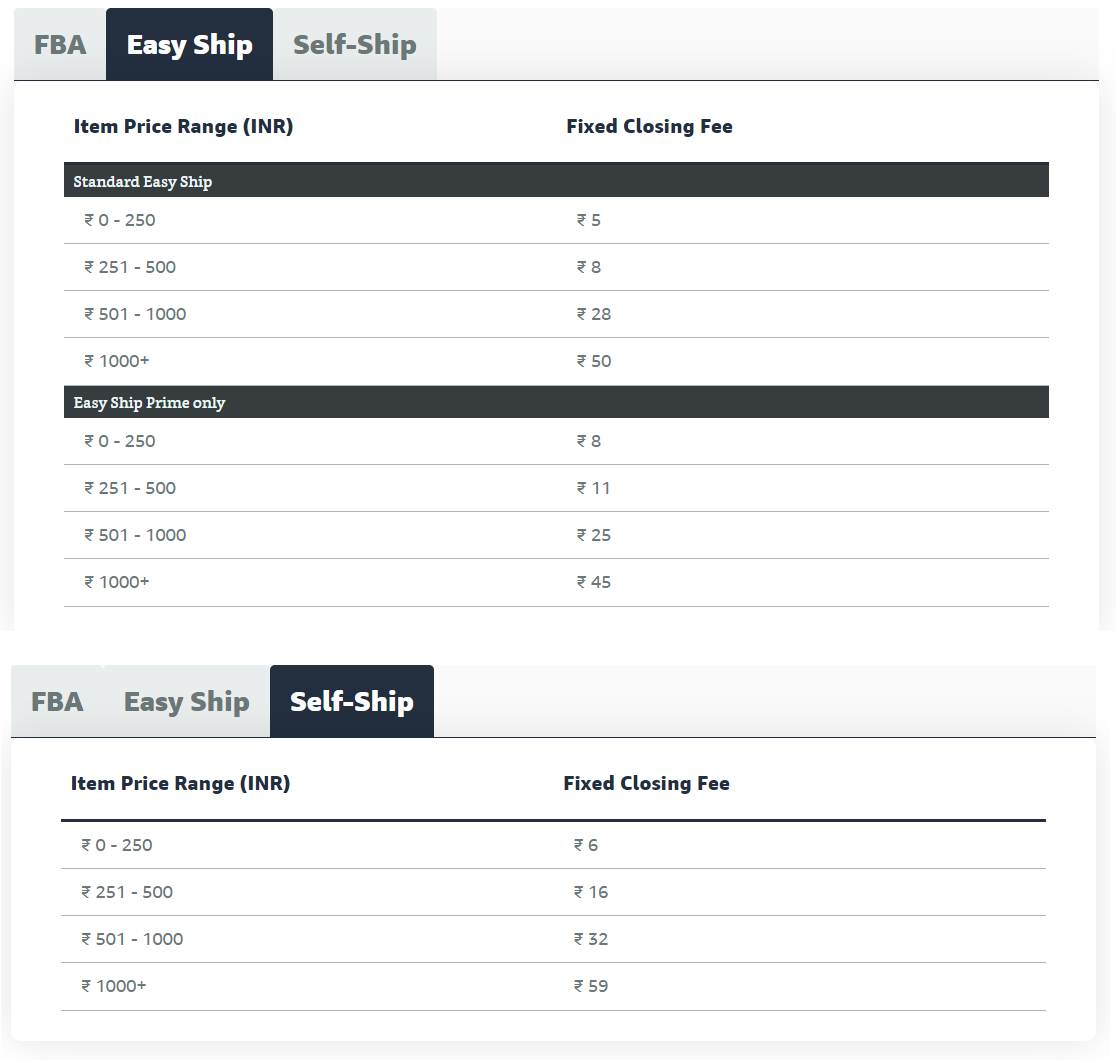
Task: Click the ₹ 11 Easy Ship Prime fee
Action: [x=594, y=488]
